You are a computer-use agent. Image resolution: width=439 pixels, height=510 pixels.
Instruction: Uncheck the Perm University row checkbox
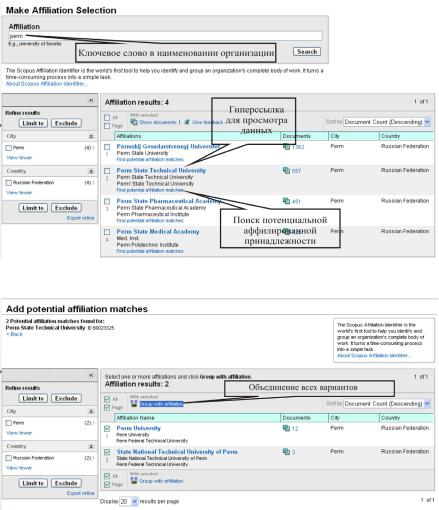point(107,429)
